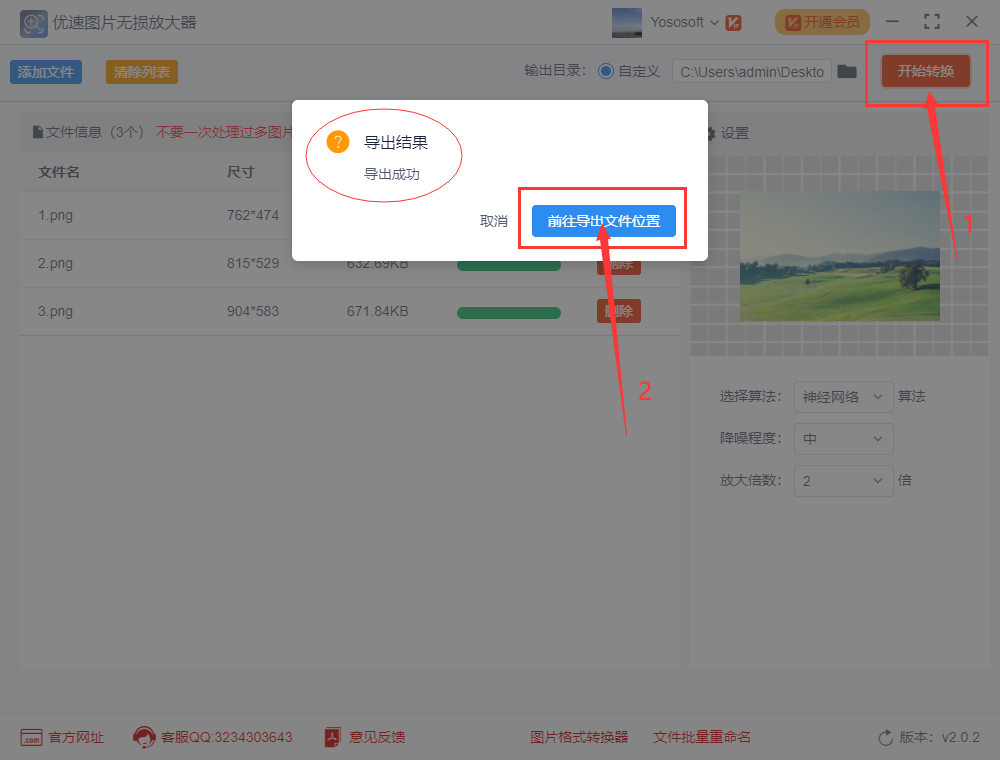The image size is (1000, 760).
Task: Click the version refresh icon near v2.0.2
Action: (x=884, y=737)
